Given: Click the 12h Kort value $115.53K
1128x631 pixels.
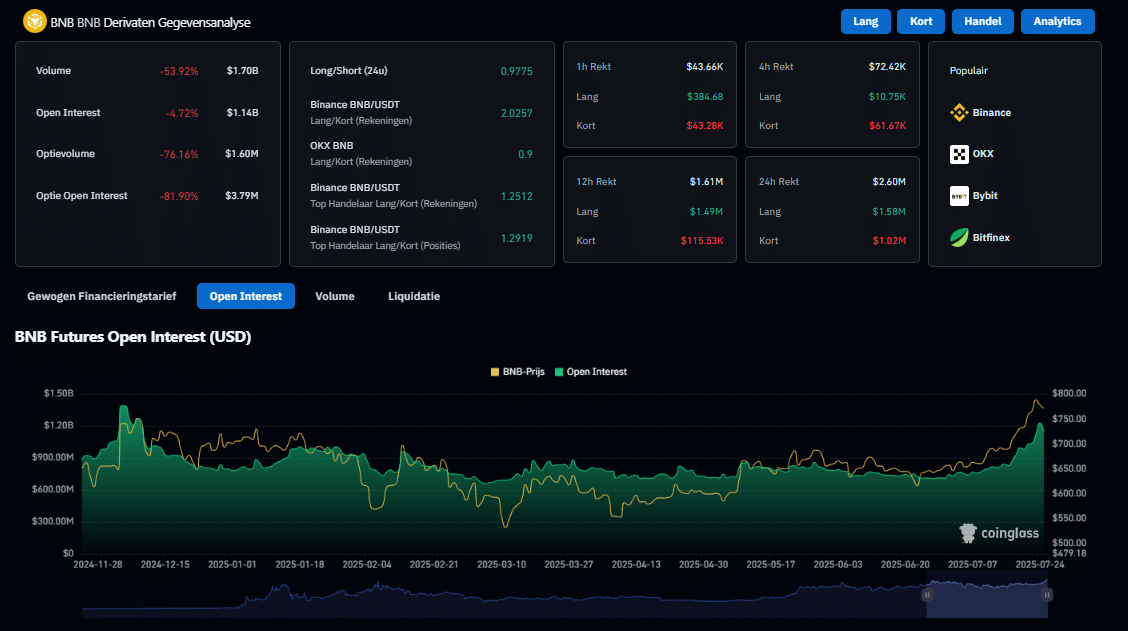Looking at the screenshot, I should (x=702, y=240).
